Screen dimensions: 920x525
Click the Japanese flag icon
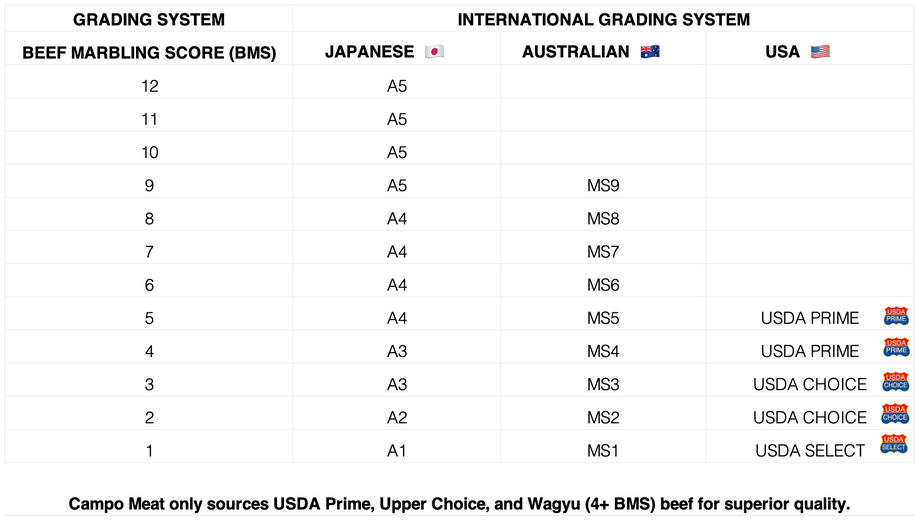click(x=434, y=52)
